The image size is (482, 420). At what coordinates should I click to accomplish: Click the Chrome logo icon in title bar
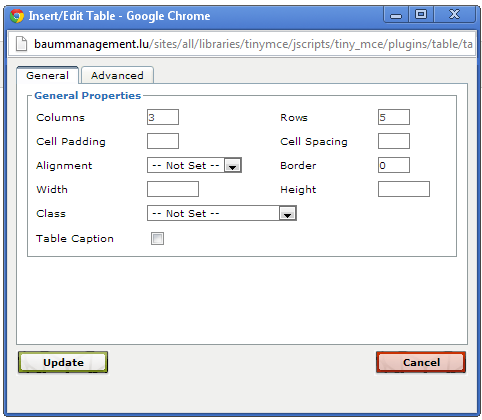tap(17, 16)
